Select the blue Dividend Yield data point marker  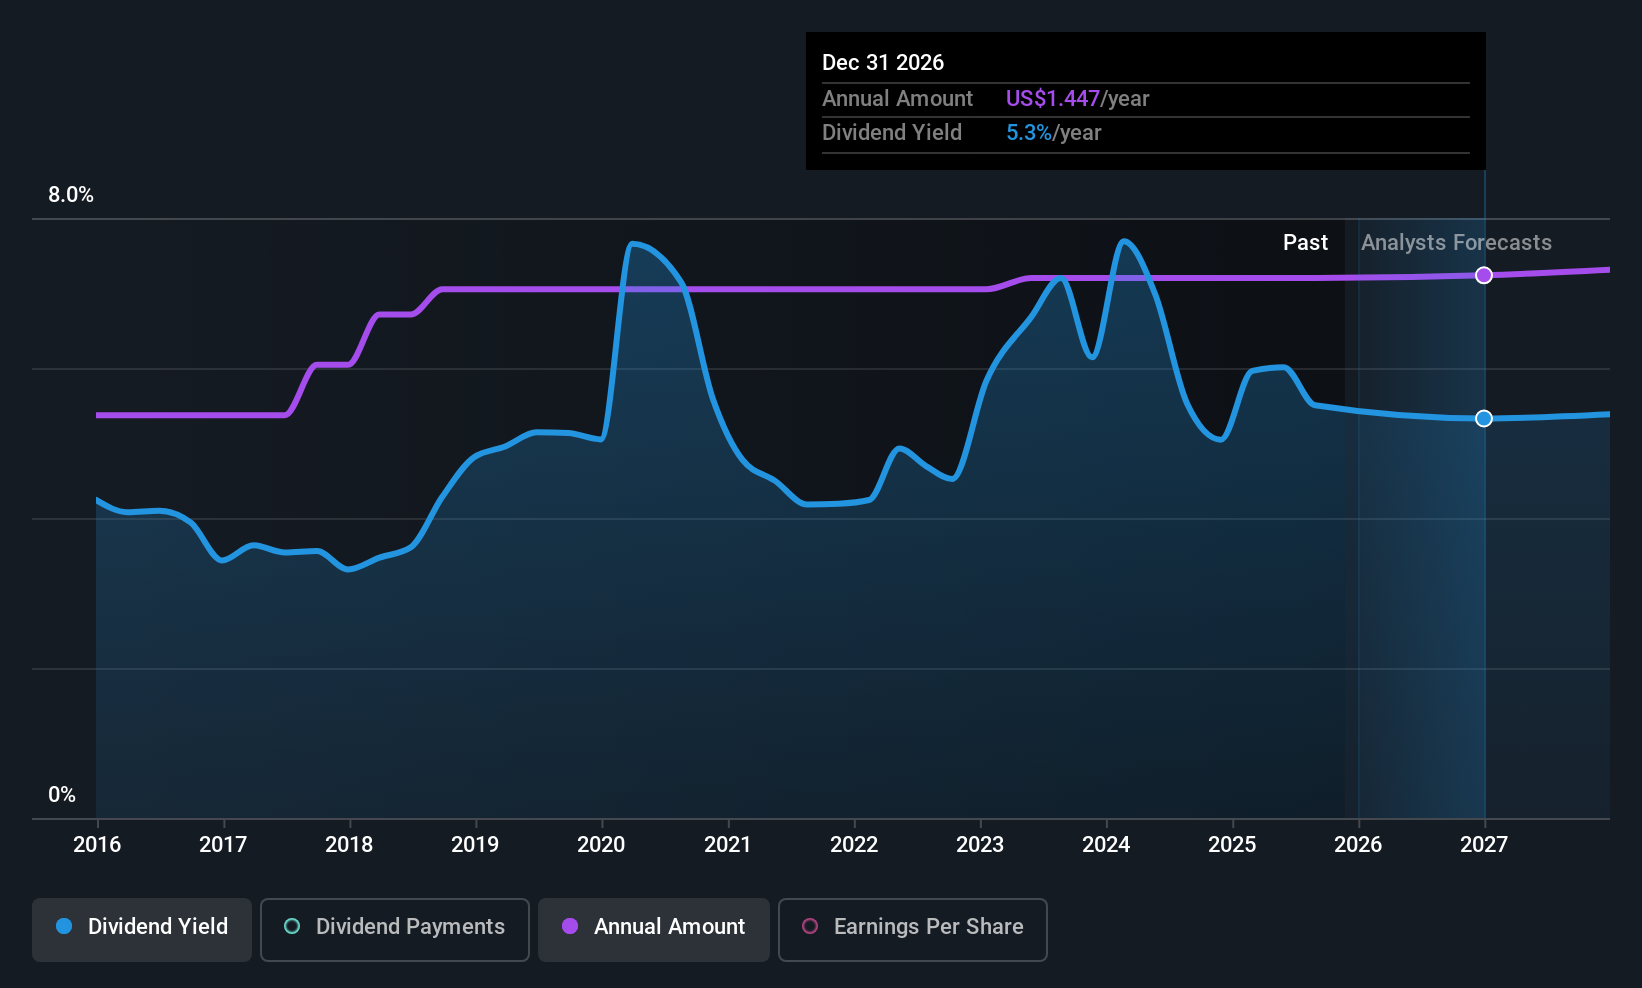pyautogui.click(x=1484, y=418)
